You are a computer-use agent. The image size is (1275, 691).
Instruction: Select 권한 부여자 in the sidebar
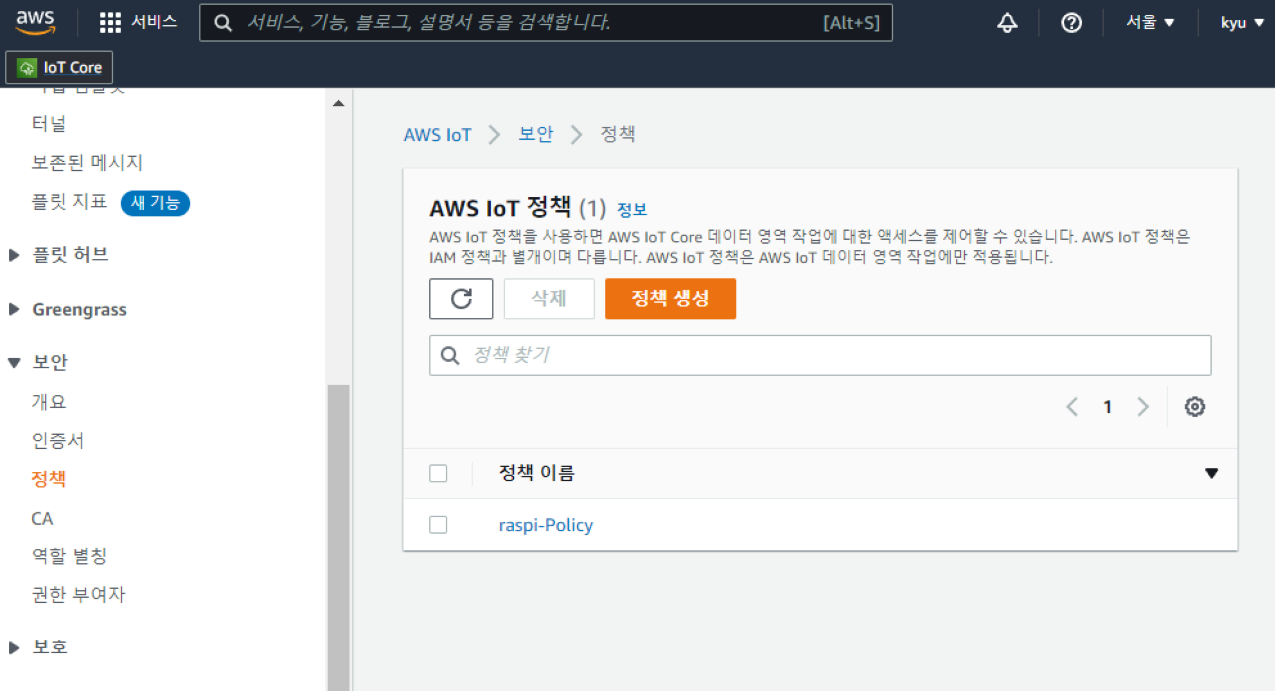tap(78, 595)
